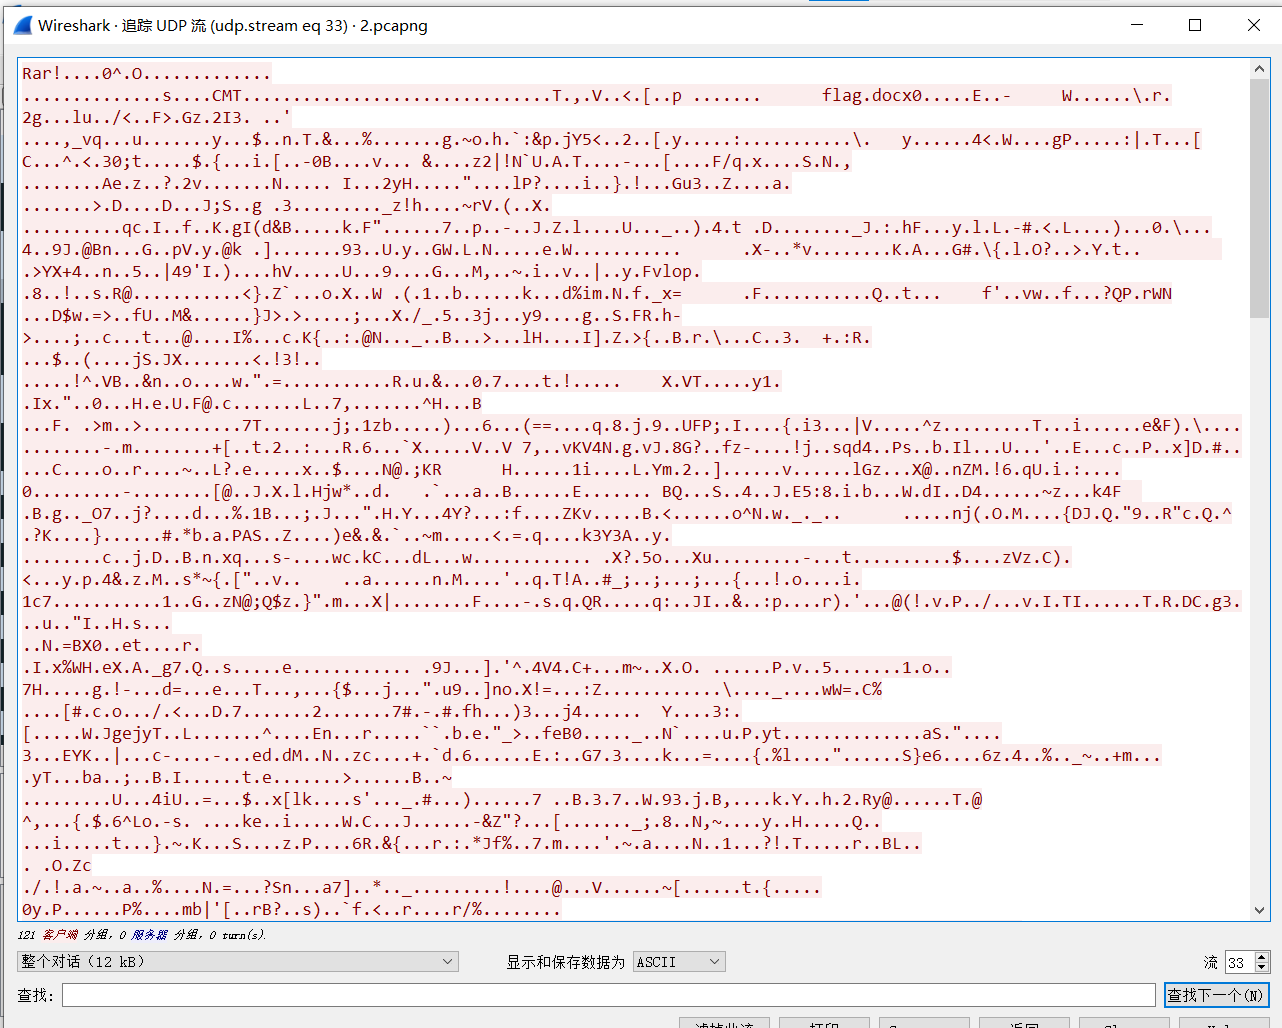
Task: Click the line '2g...lu../<..F>.Gz.2I3.'
Action: point(156,118)
